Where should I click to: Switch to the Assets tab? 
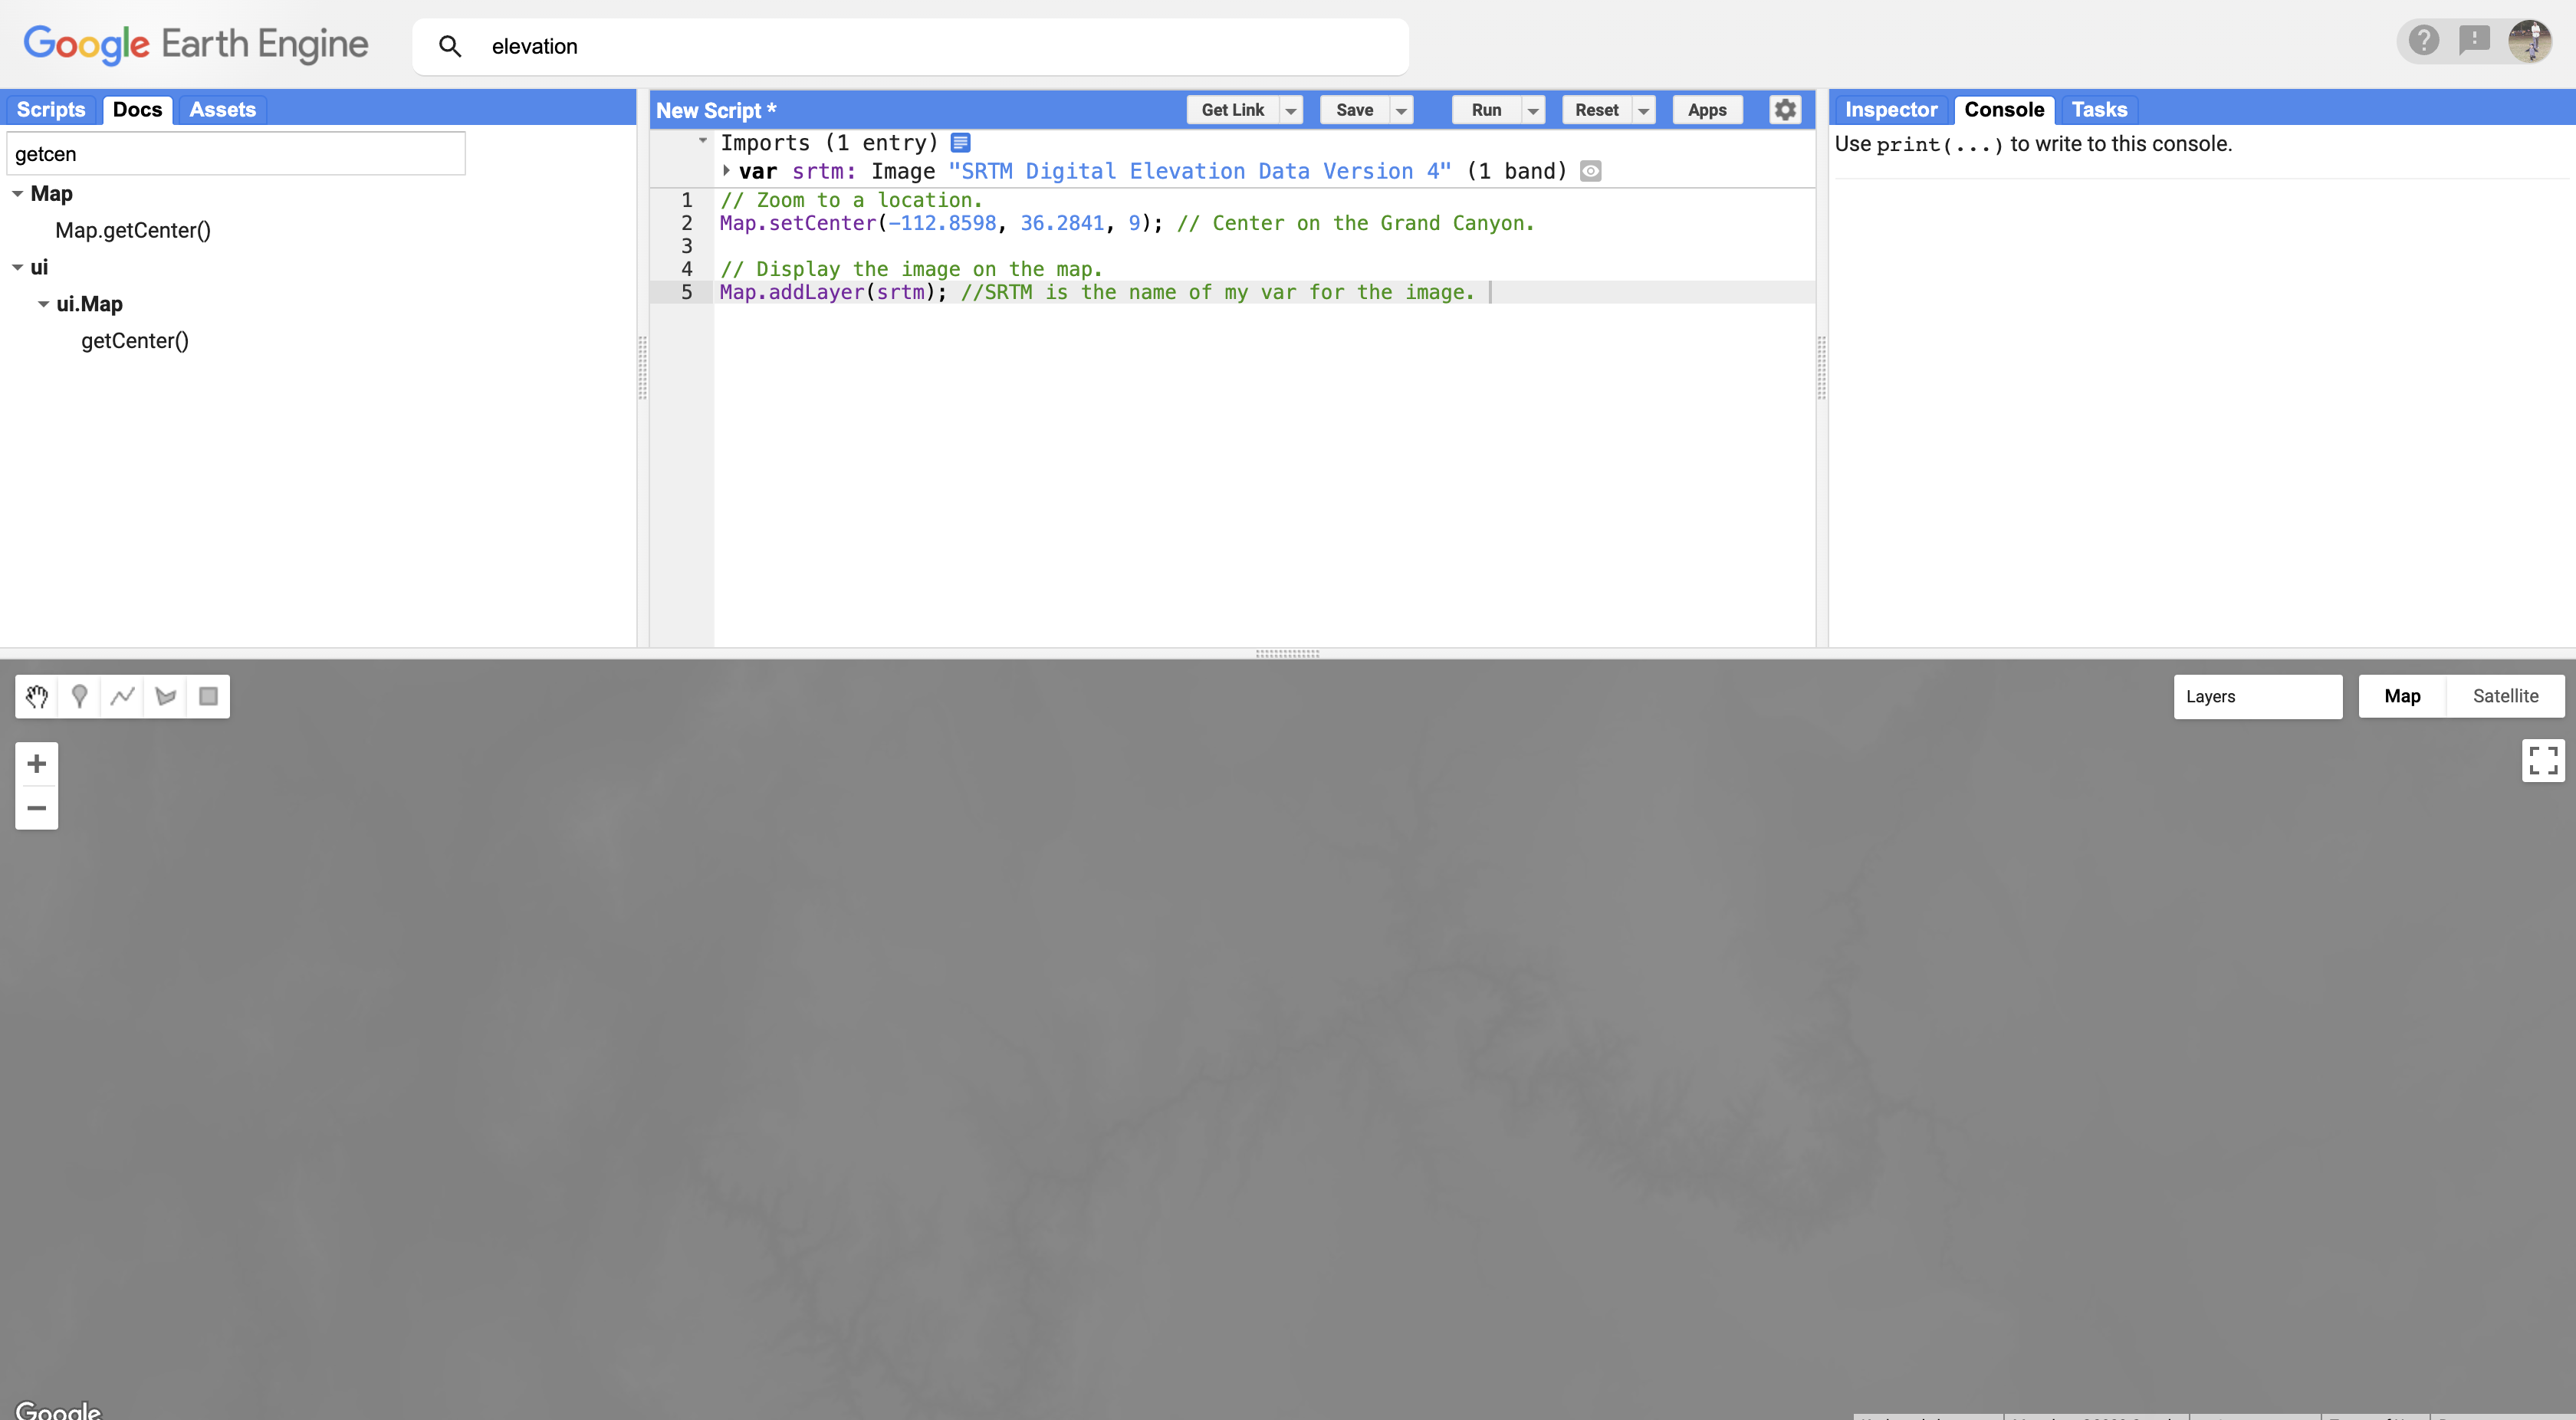tap(222, 110)
